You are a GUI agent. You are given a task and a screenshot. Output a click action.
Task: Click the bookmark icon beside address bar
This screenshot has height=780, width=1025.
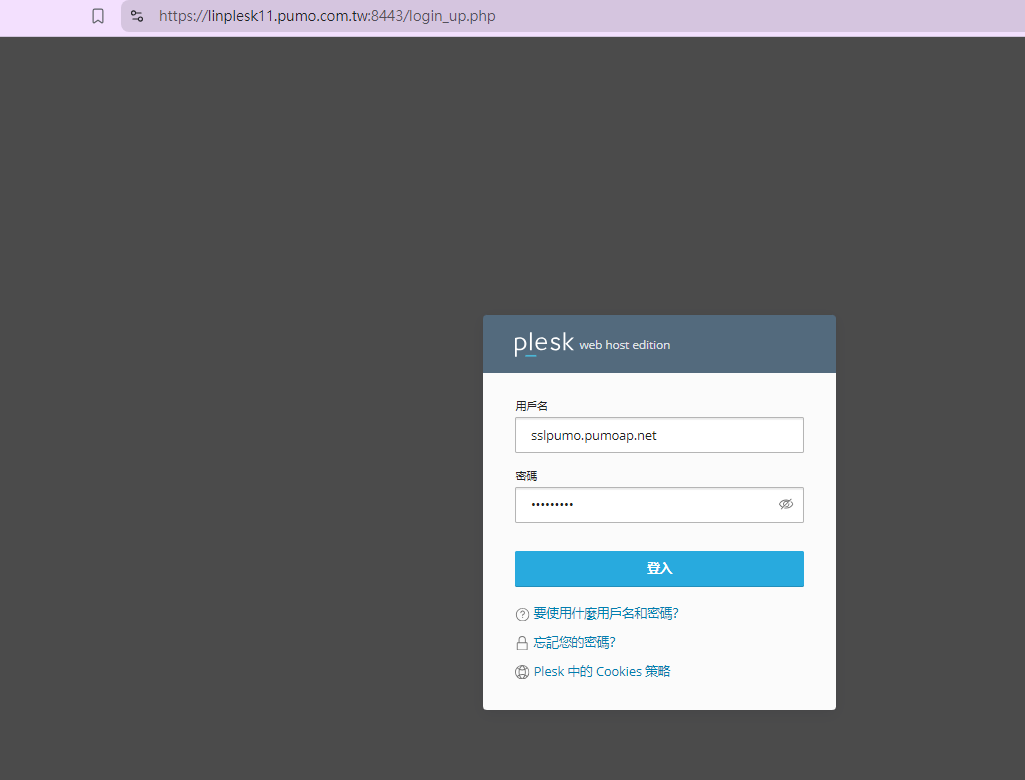98,16
